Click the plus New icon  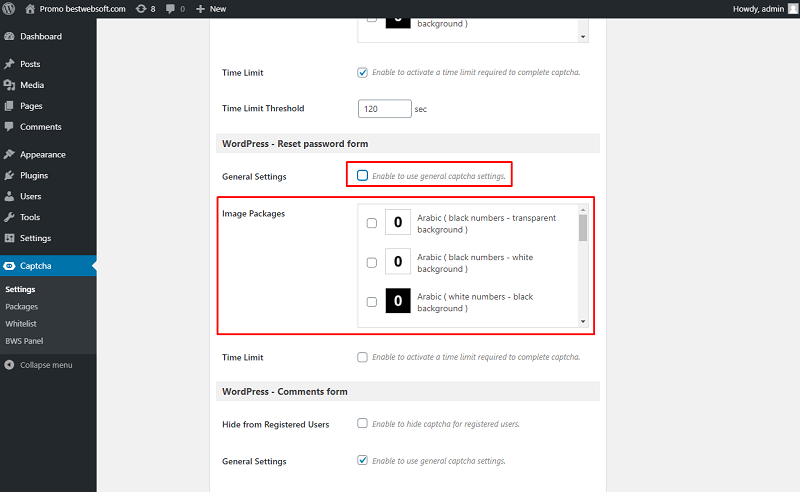click(201, 9)
